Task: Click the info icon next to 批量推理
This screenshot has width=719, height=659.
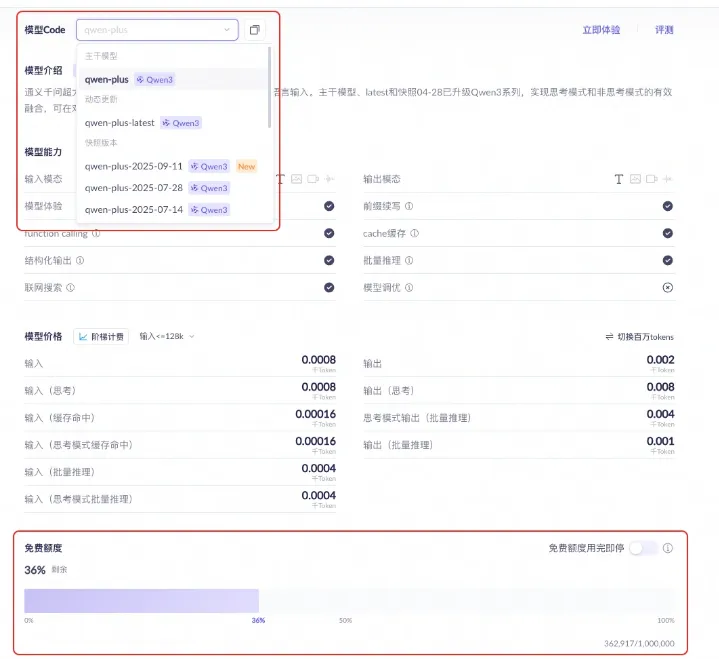Action: click(409, 260)
